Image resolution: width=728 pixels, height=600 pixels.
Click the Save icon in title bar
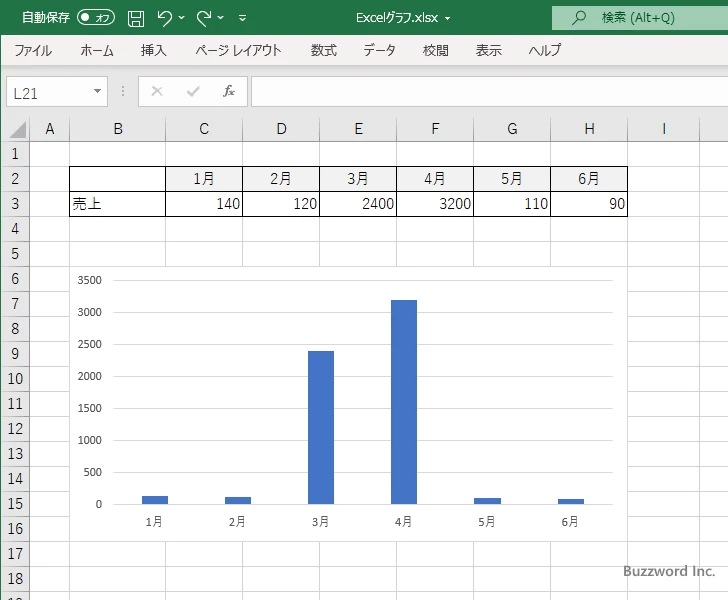tap(136, 18)
